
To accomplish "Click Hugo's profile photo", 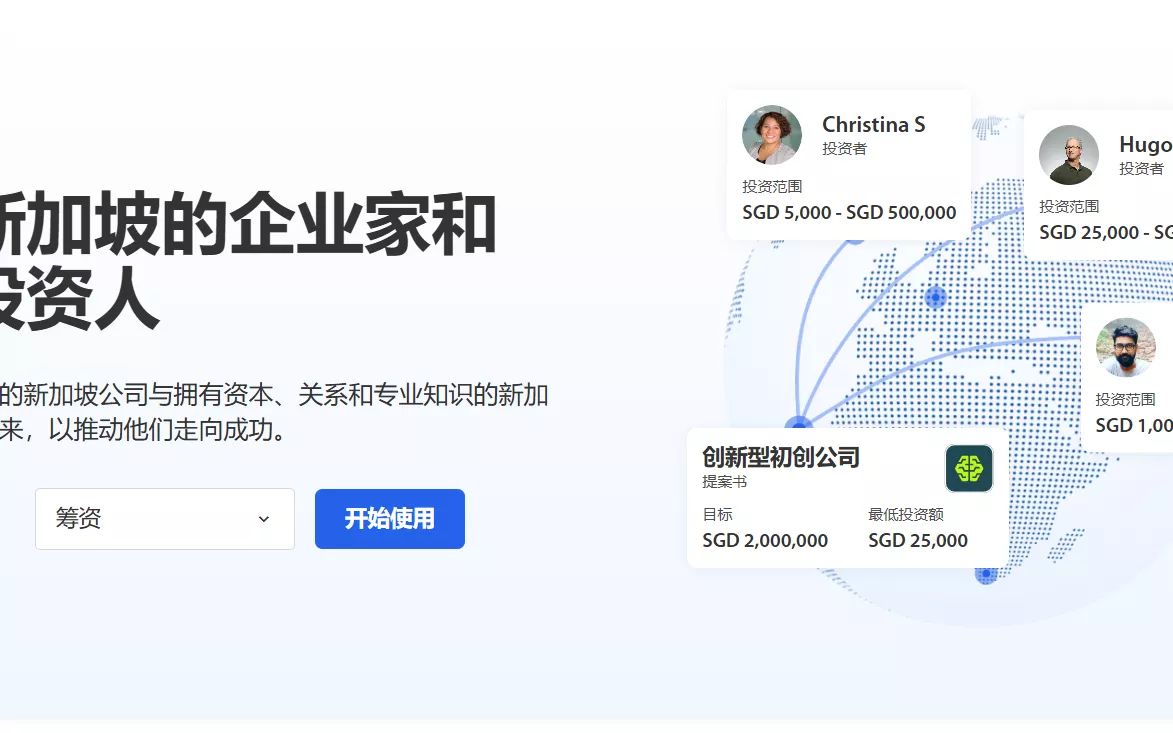I will tap(1069, 155).
